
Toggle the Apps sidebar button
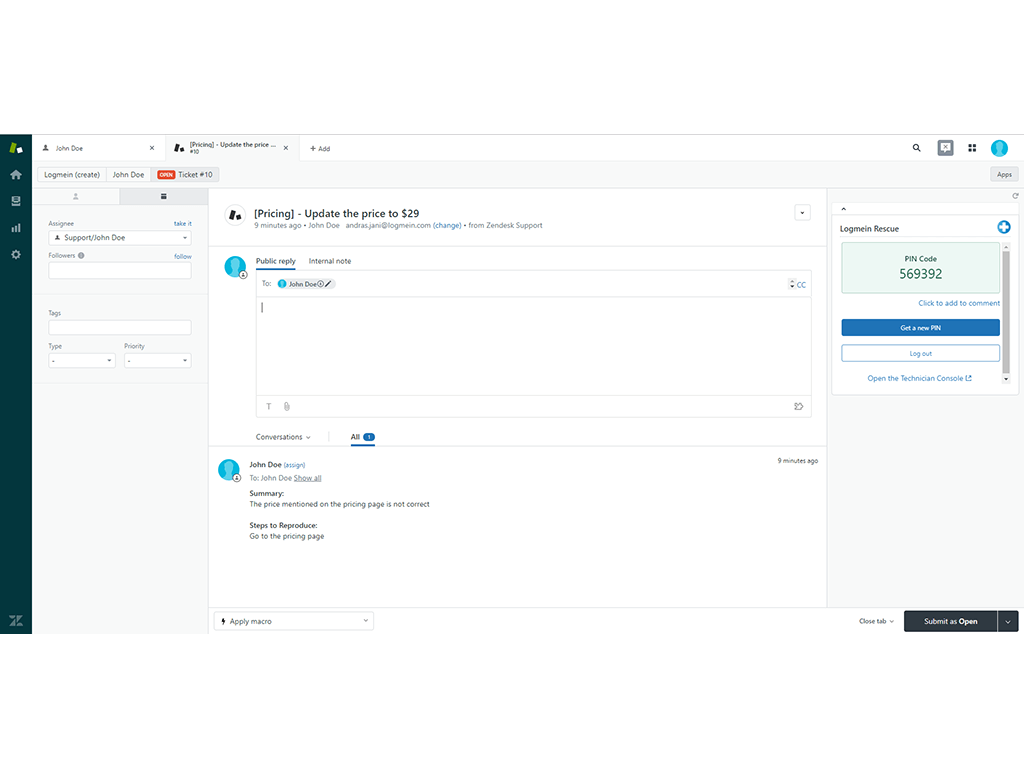[1003, 174]
